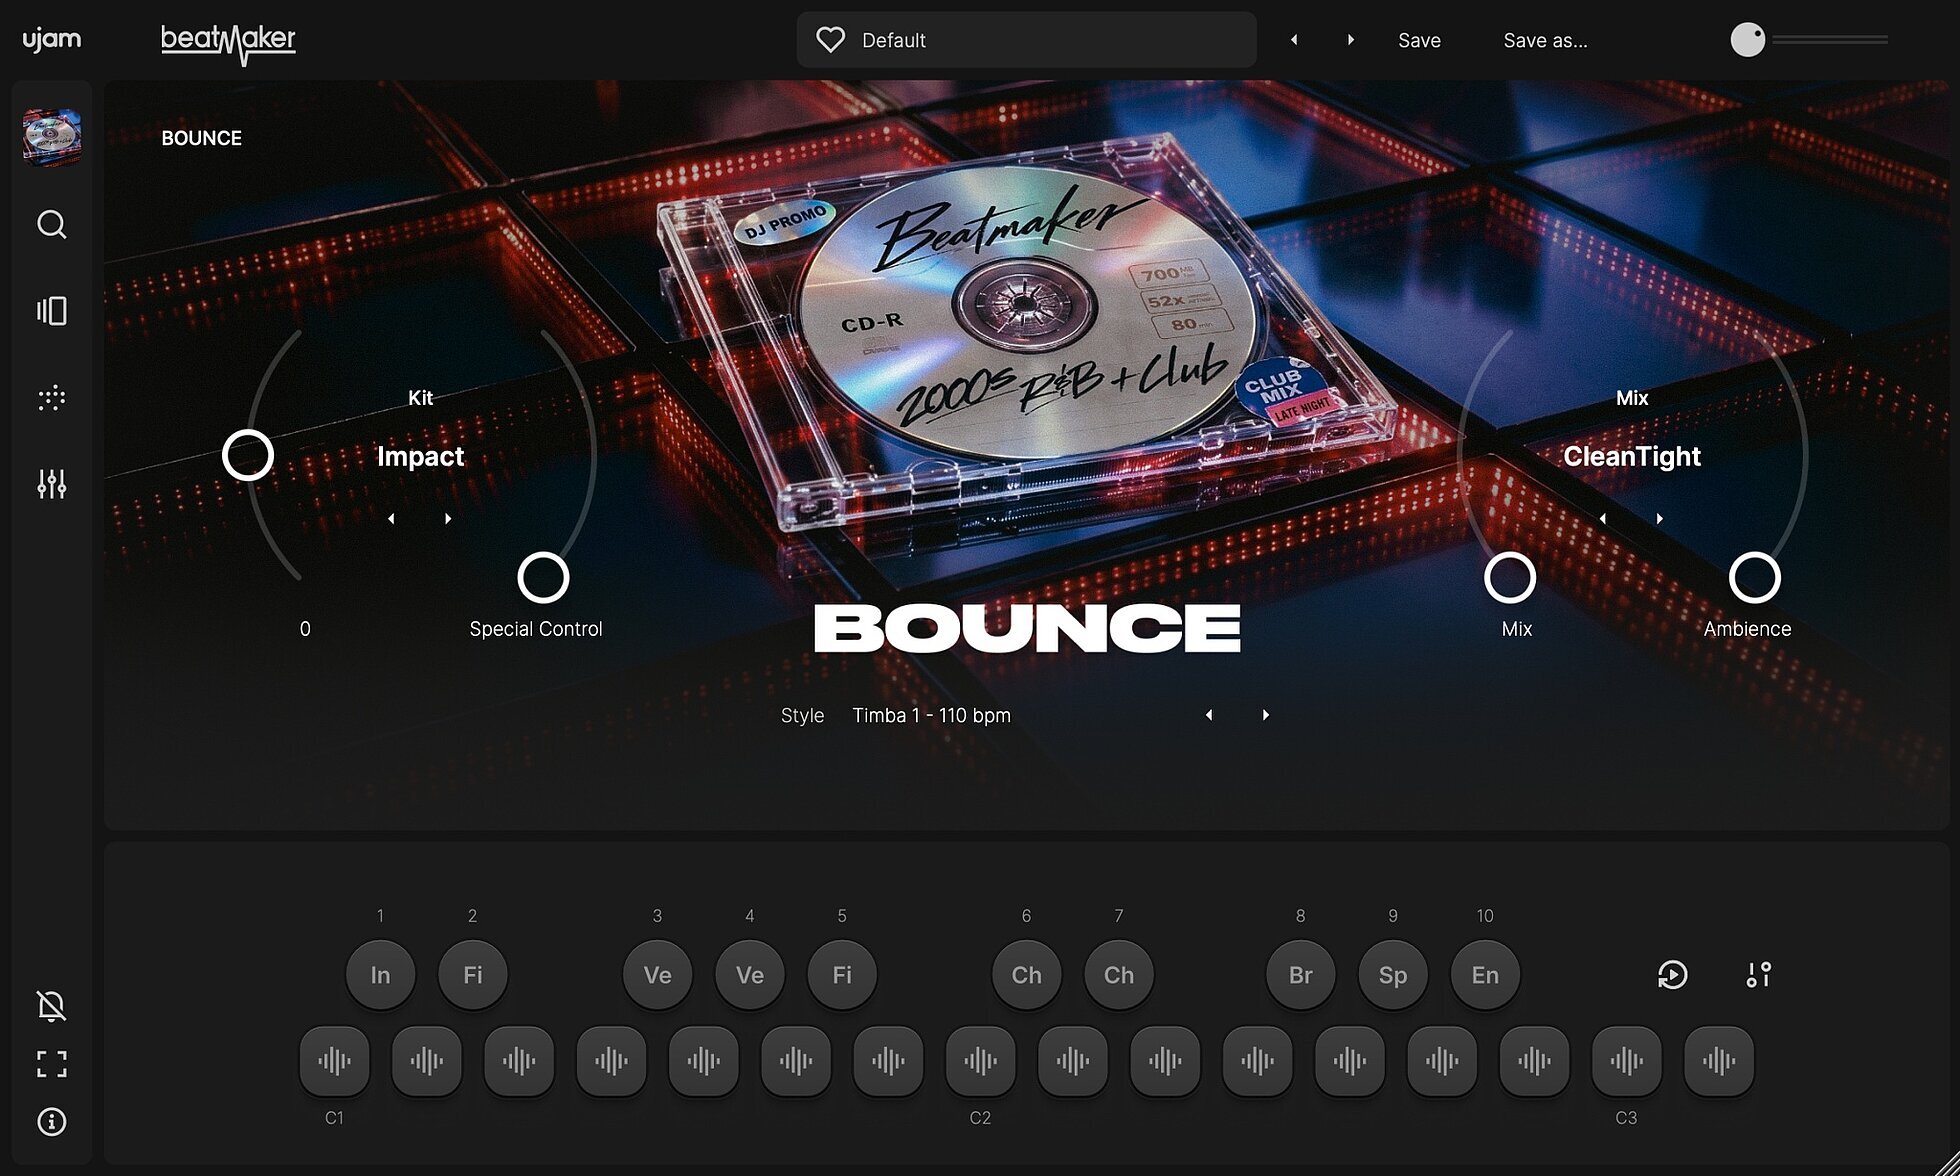Image resolution: width=1960 pixels, height=1176 pixels.
Task: Switch to previous Mix preset before CleanTight
Action: tap(1603, 519)
